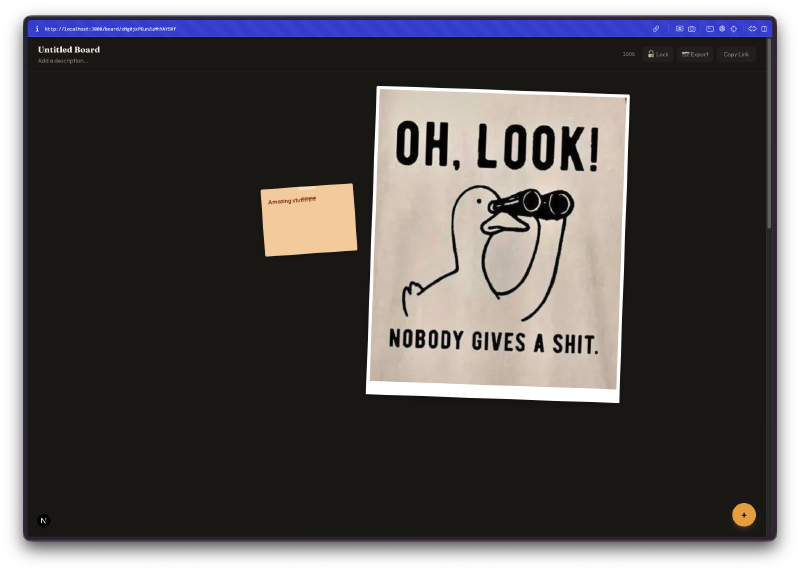Toggle the split panel icon at far right

[764, 29]
